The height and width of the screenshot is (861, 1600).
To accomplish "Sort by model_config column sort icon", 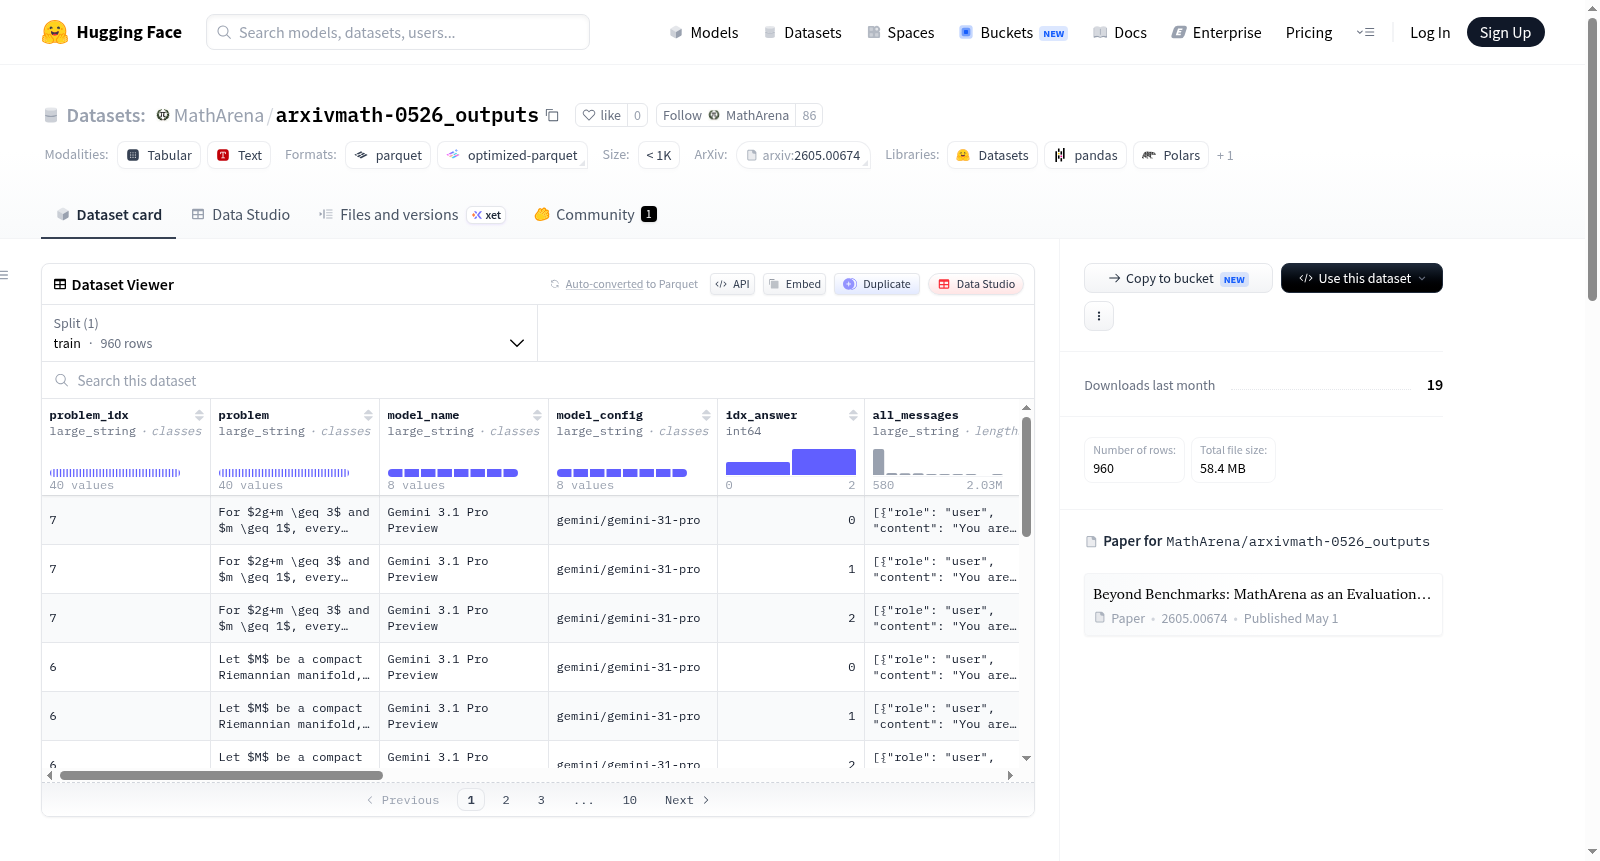I will [x=706, y=415].
